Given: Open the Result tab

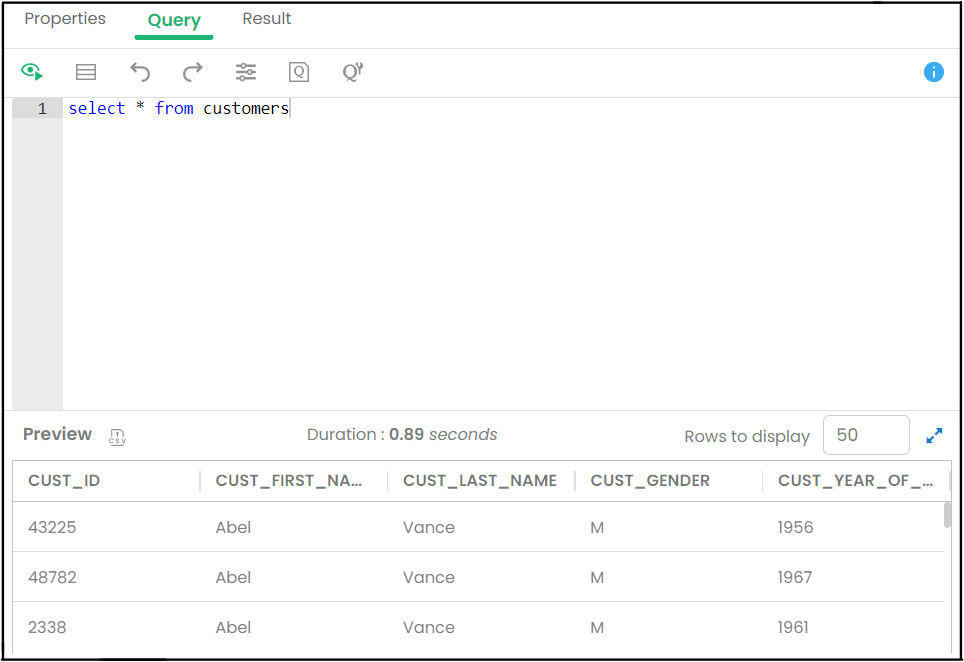Looking at the screenshot, I should pos(267,19).
